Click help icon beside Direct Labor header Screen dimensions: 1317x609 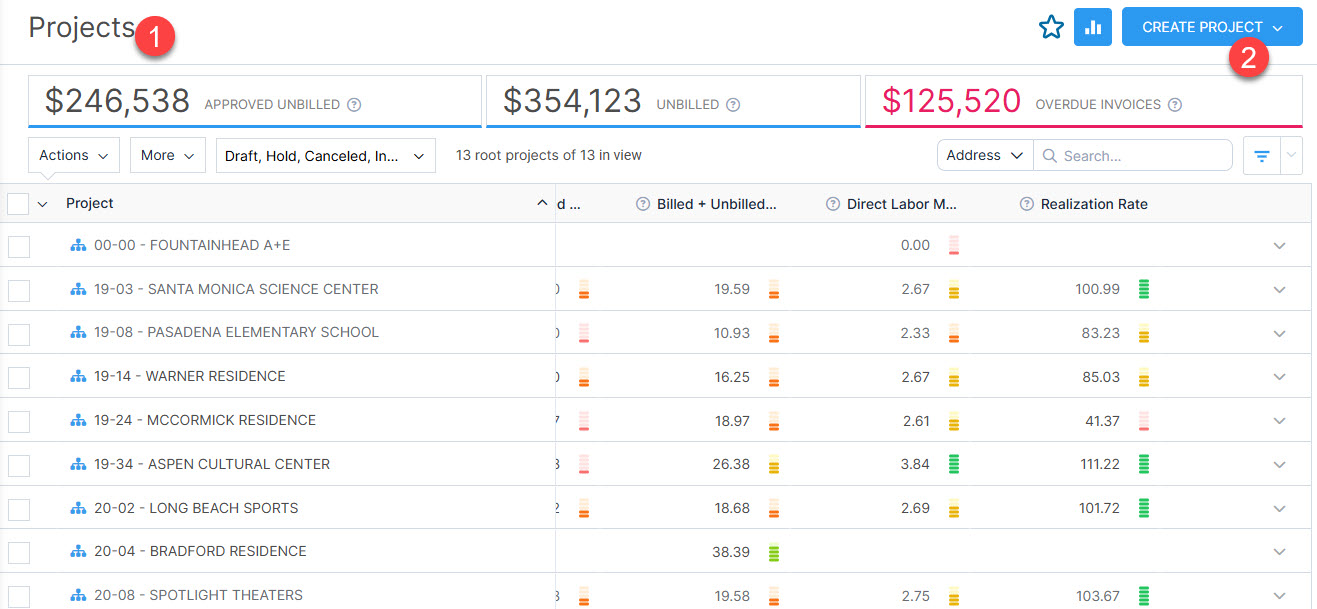(x=832, y=204)
